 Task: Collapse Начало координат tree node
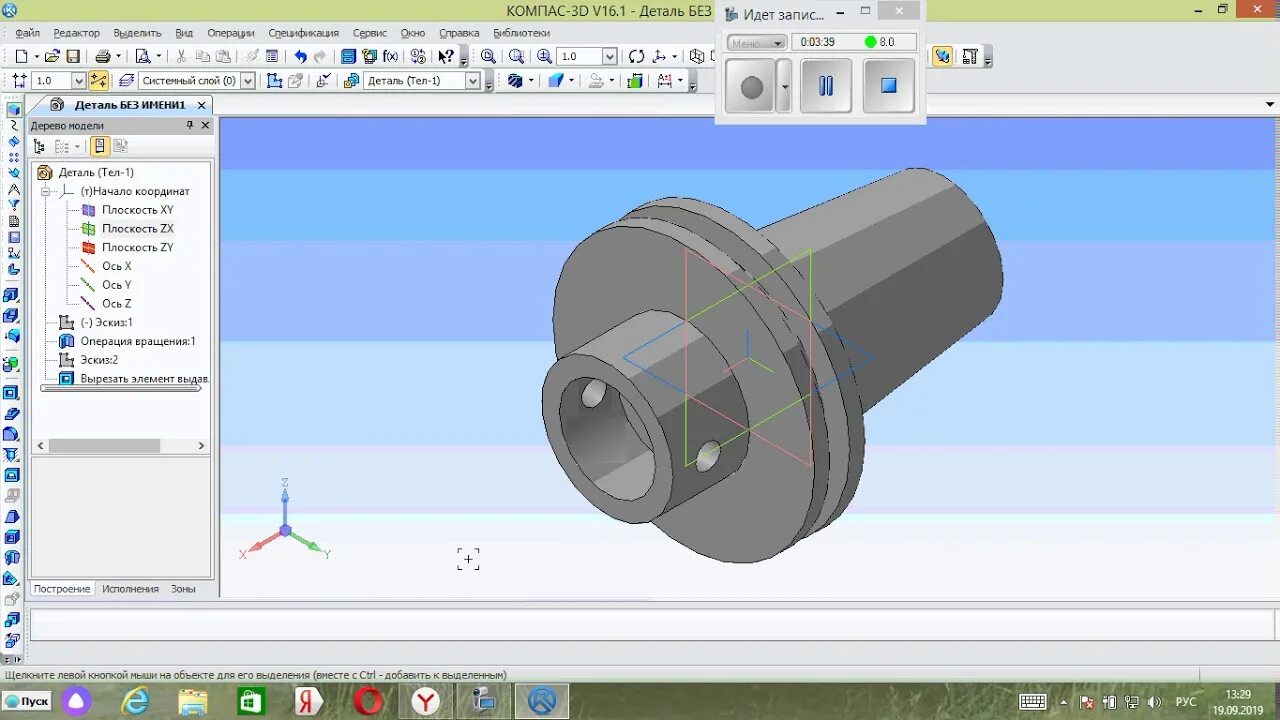point(45,191)
